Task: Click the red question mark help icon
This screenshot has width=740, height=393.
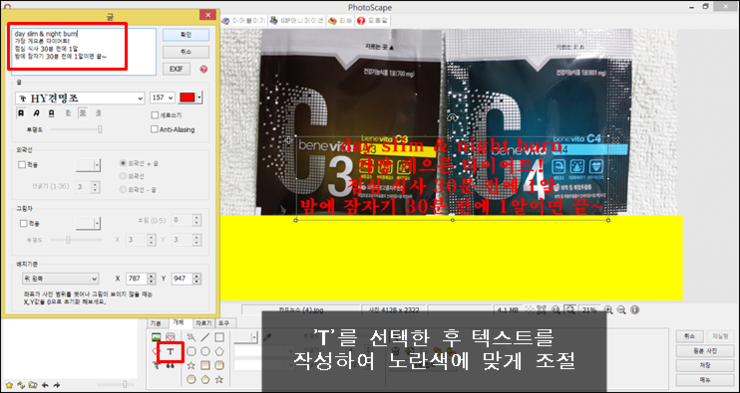Action: click(203, 69)
